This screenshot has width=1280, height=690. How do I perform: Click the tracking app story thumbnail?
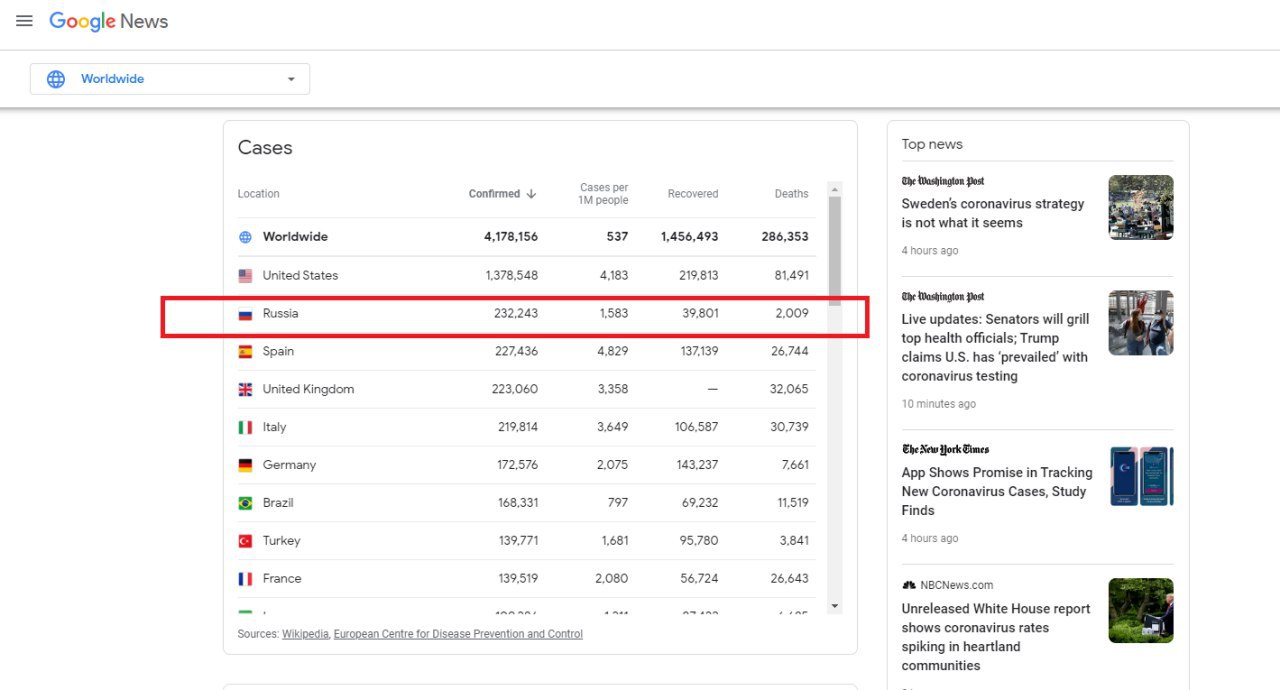[1141, 476]
